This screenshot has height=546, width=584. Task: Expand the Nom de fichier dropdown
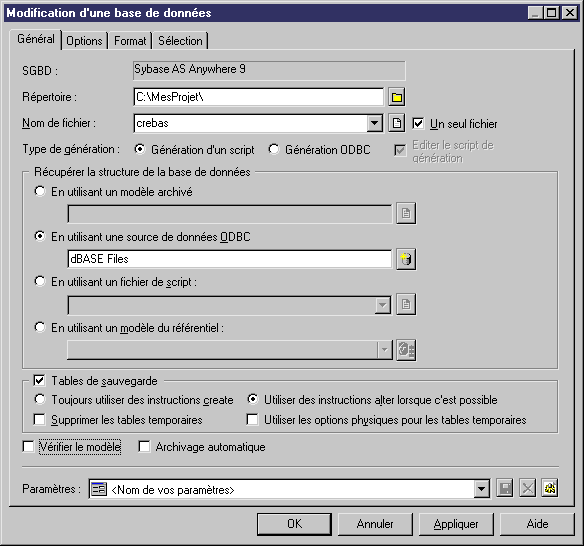point(375,123)
